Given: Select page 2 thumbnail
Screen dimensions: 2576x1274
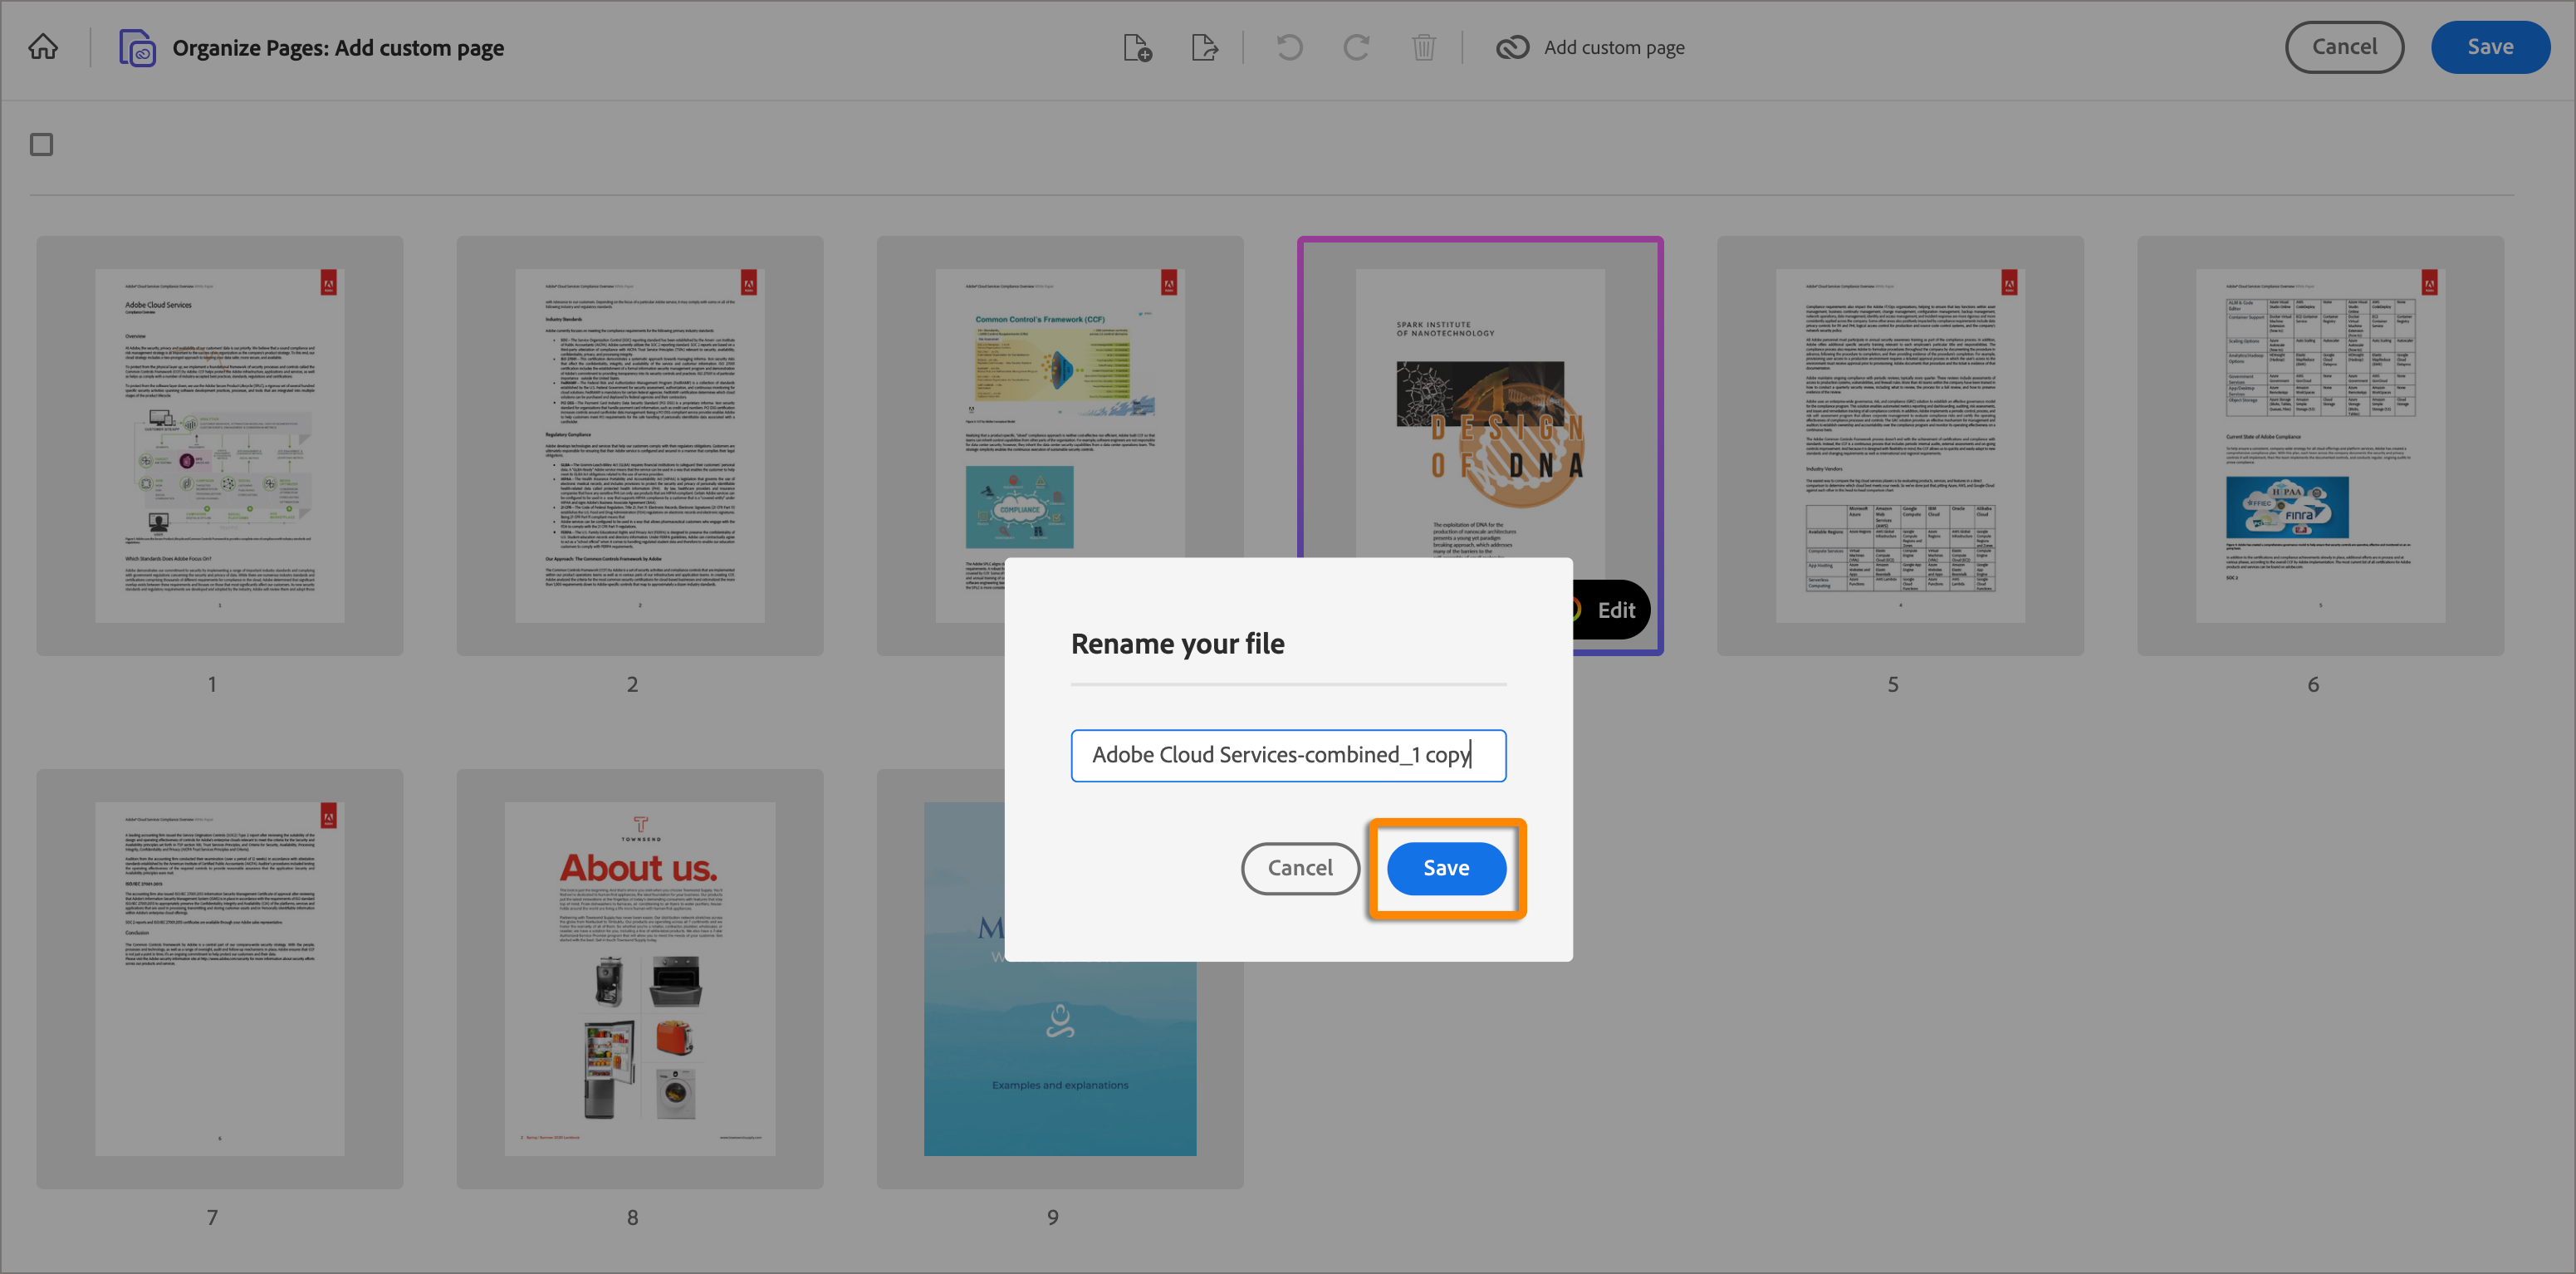Looking at the screenshot, I should (x=640, y=445).
